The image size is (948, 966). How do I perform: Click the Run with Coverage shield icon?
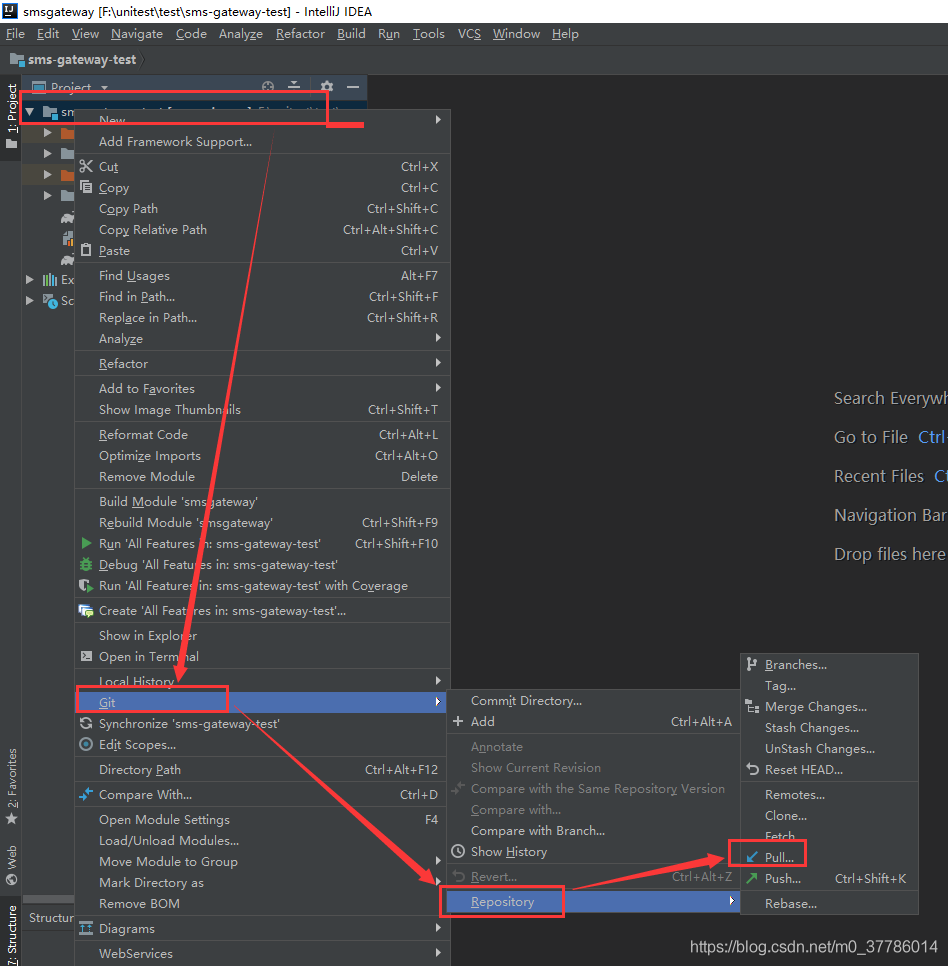coord(86,585)
